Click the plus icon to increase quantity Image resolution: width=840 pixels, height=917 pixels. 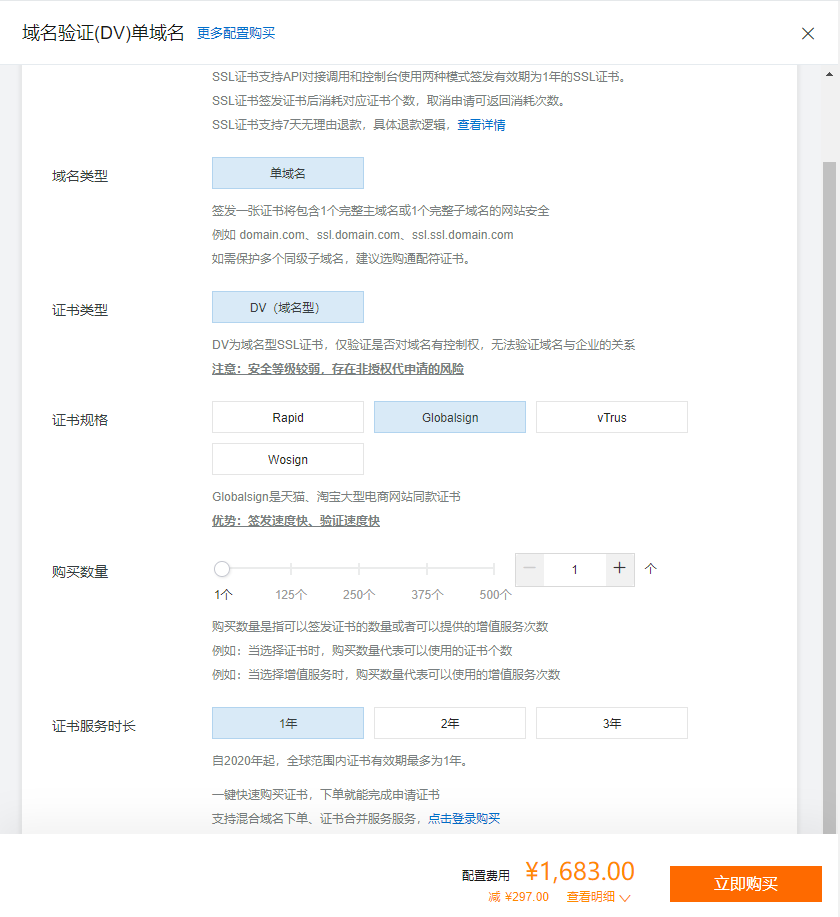619,569
